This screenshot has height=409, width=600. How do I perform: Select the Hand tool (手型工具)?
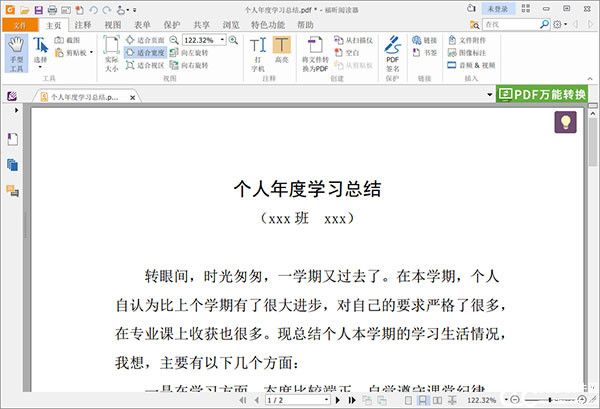tap(16, 54)
